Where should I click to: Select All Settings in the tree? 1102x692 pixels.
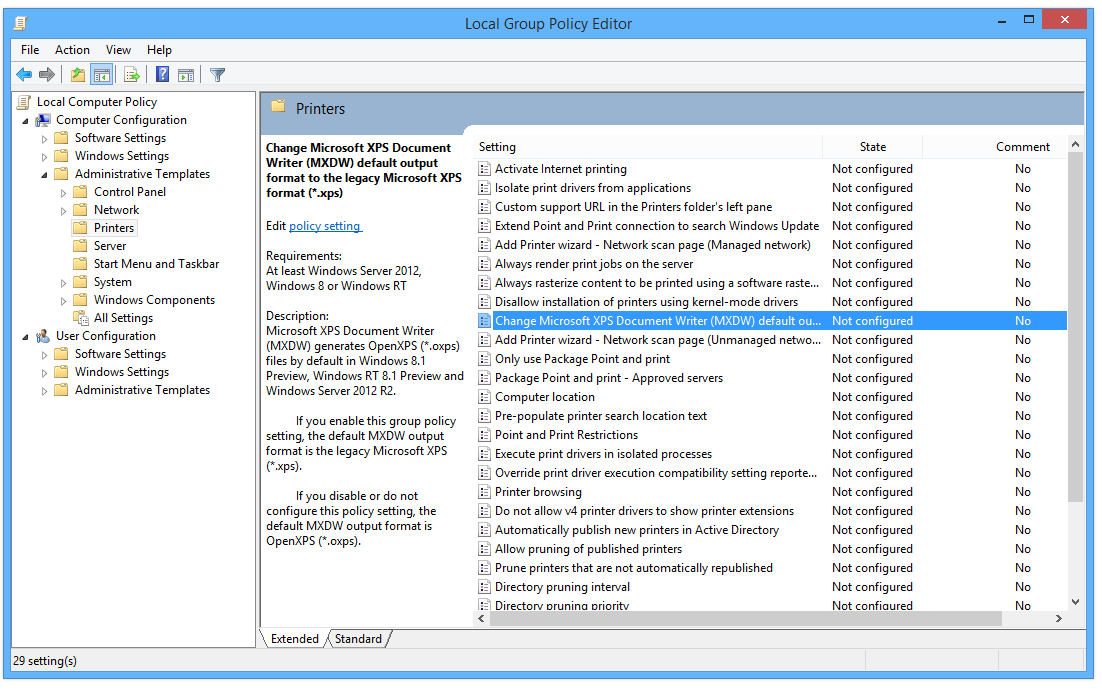124,318
